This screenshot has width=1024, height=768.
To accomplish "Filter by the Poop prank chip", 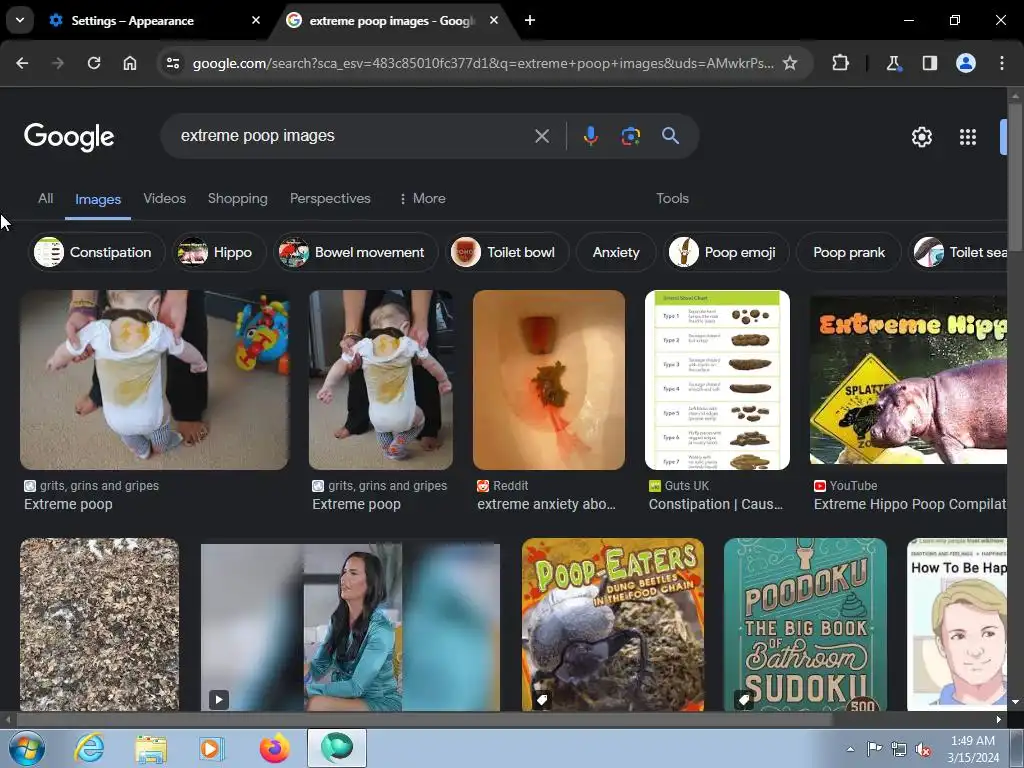I will coord(849,252).
